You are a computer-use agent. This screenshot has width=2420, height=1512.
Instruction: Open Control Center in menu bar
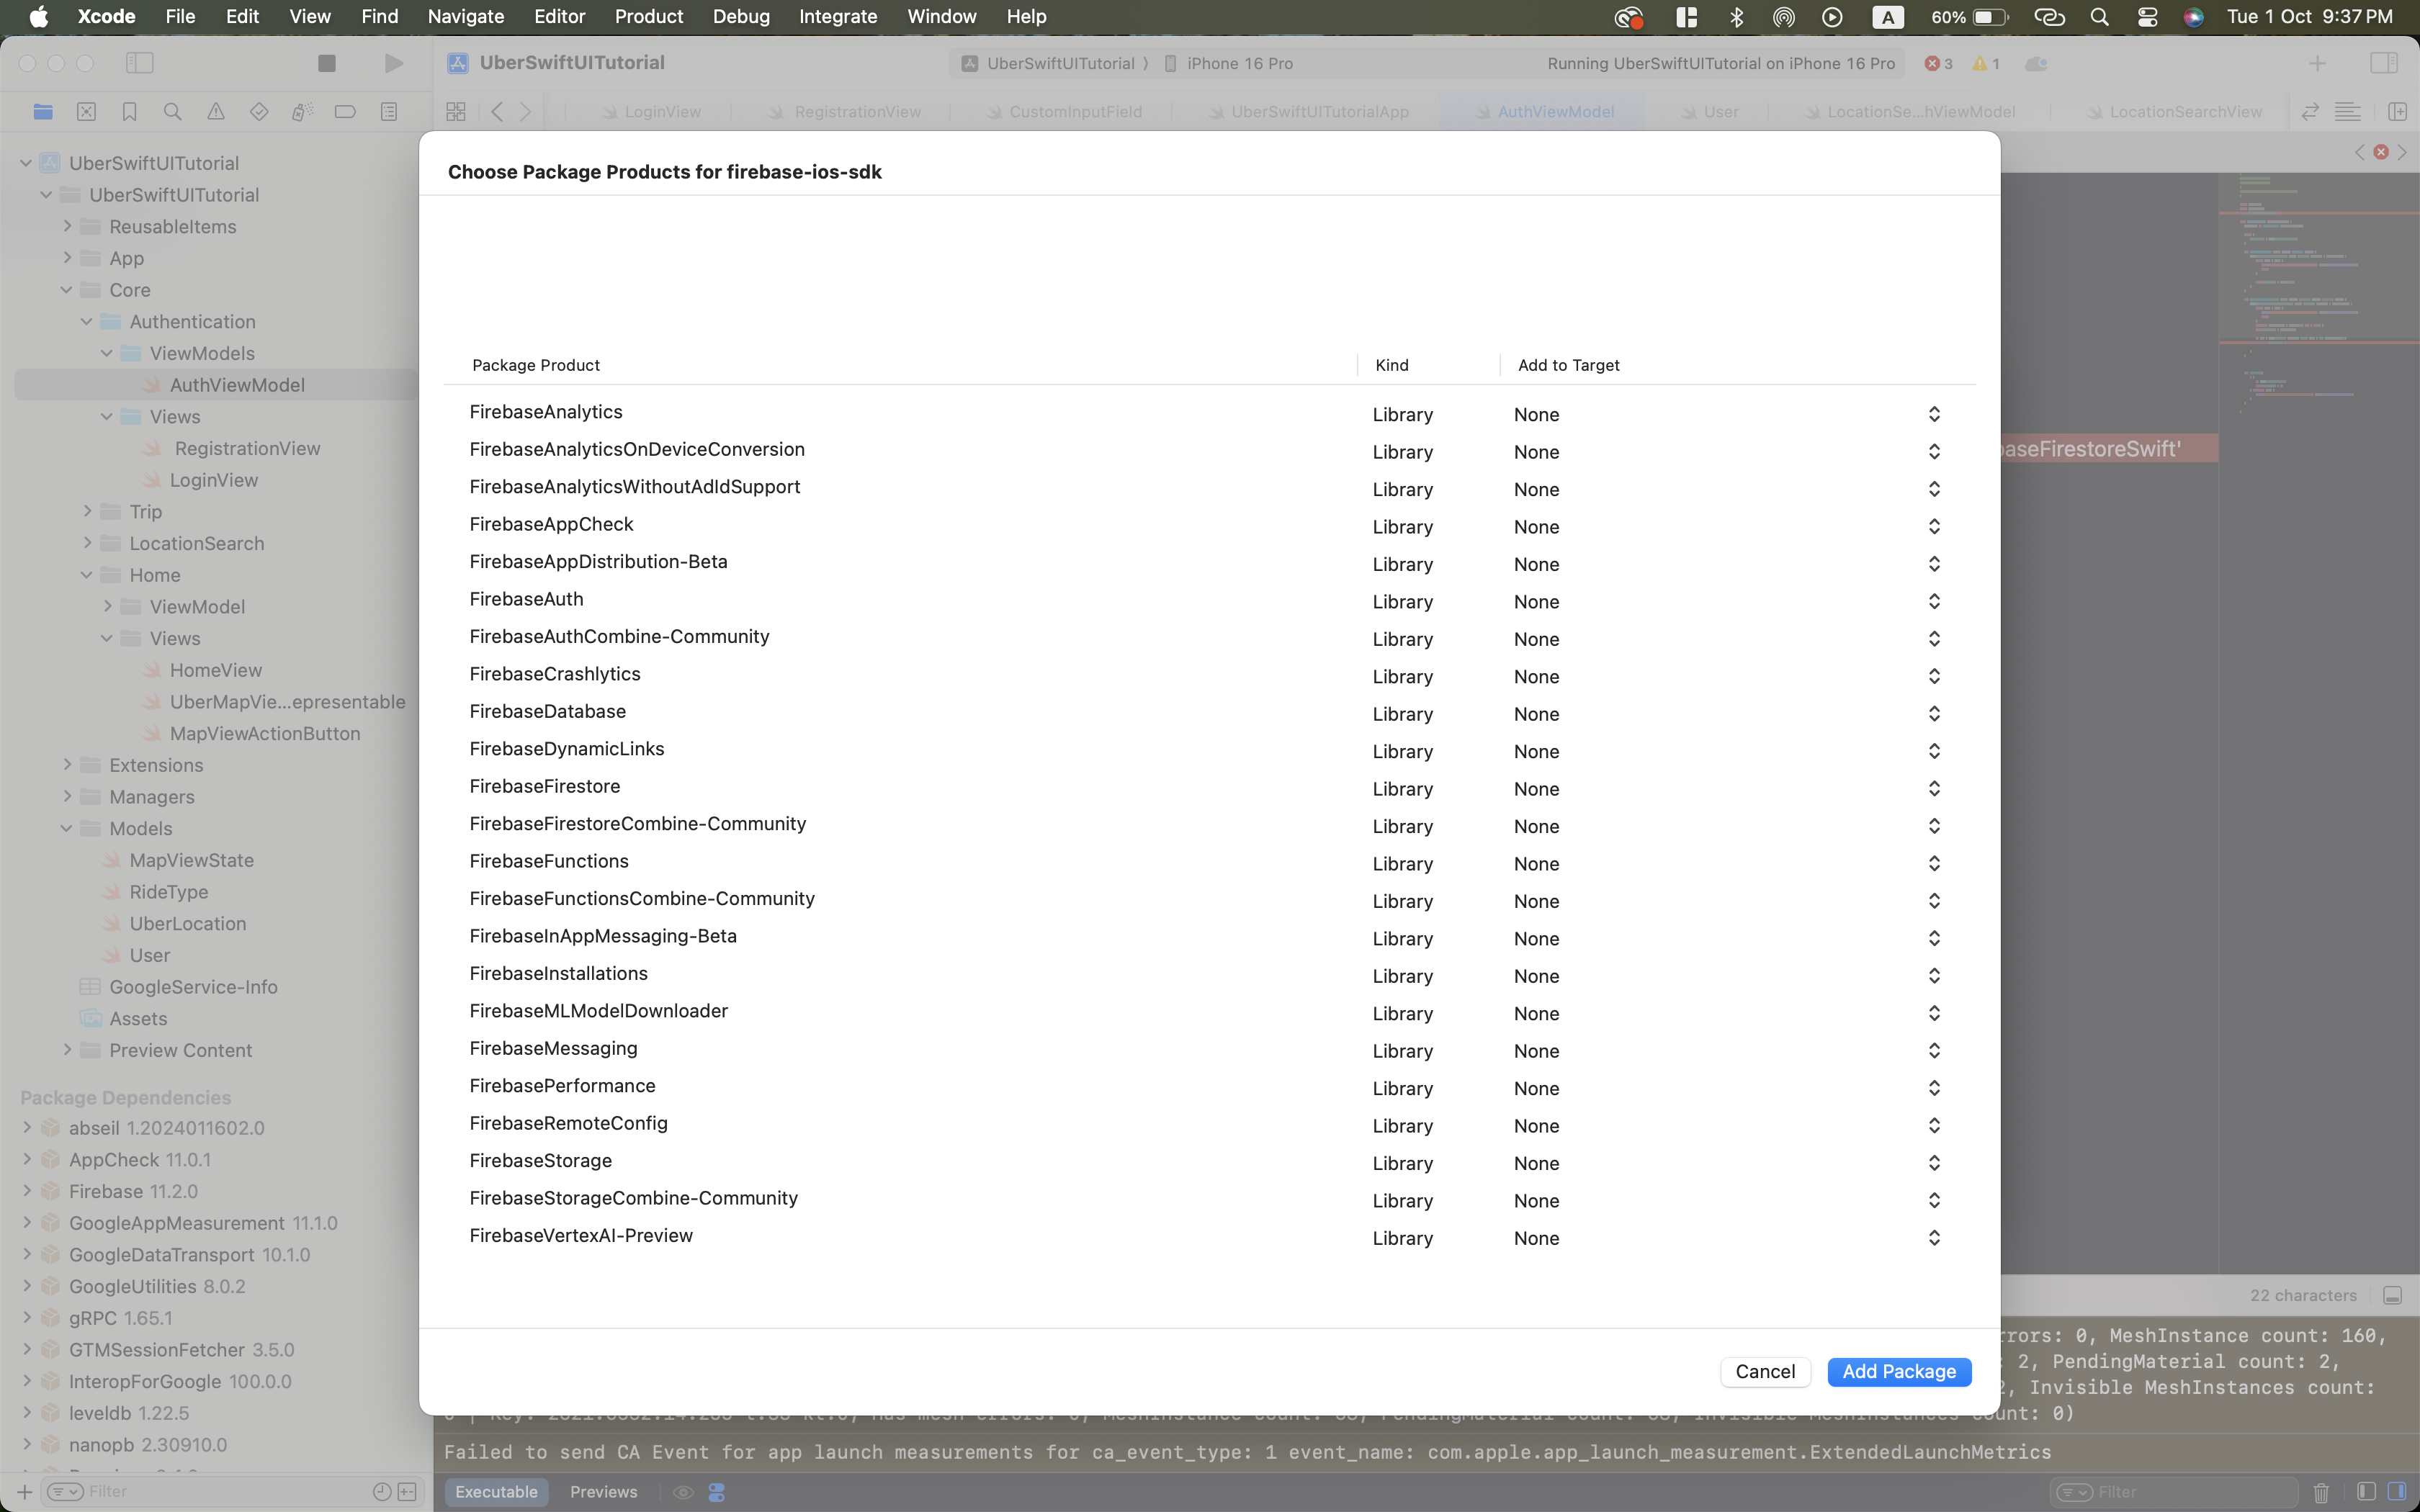(2147, 17)
